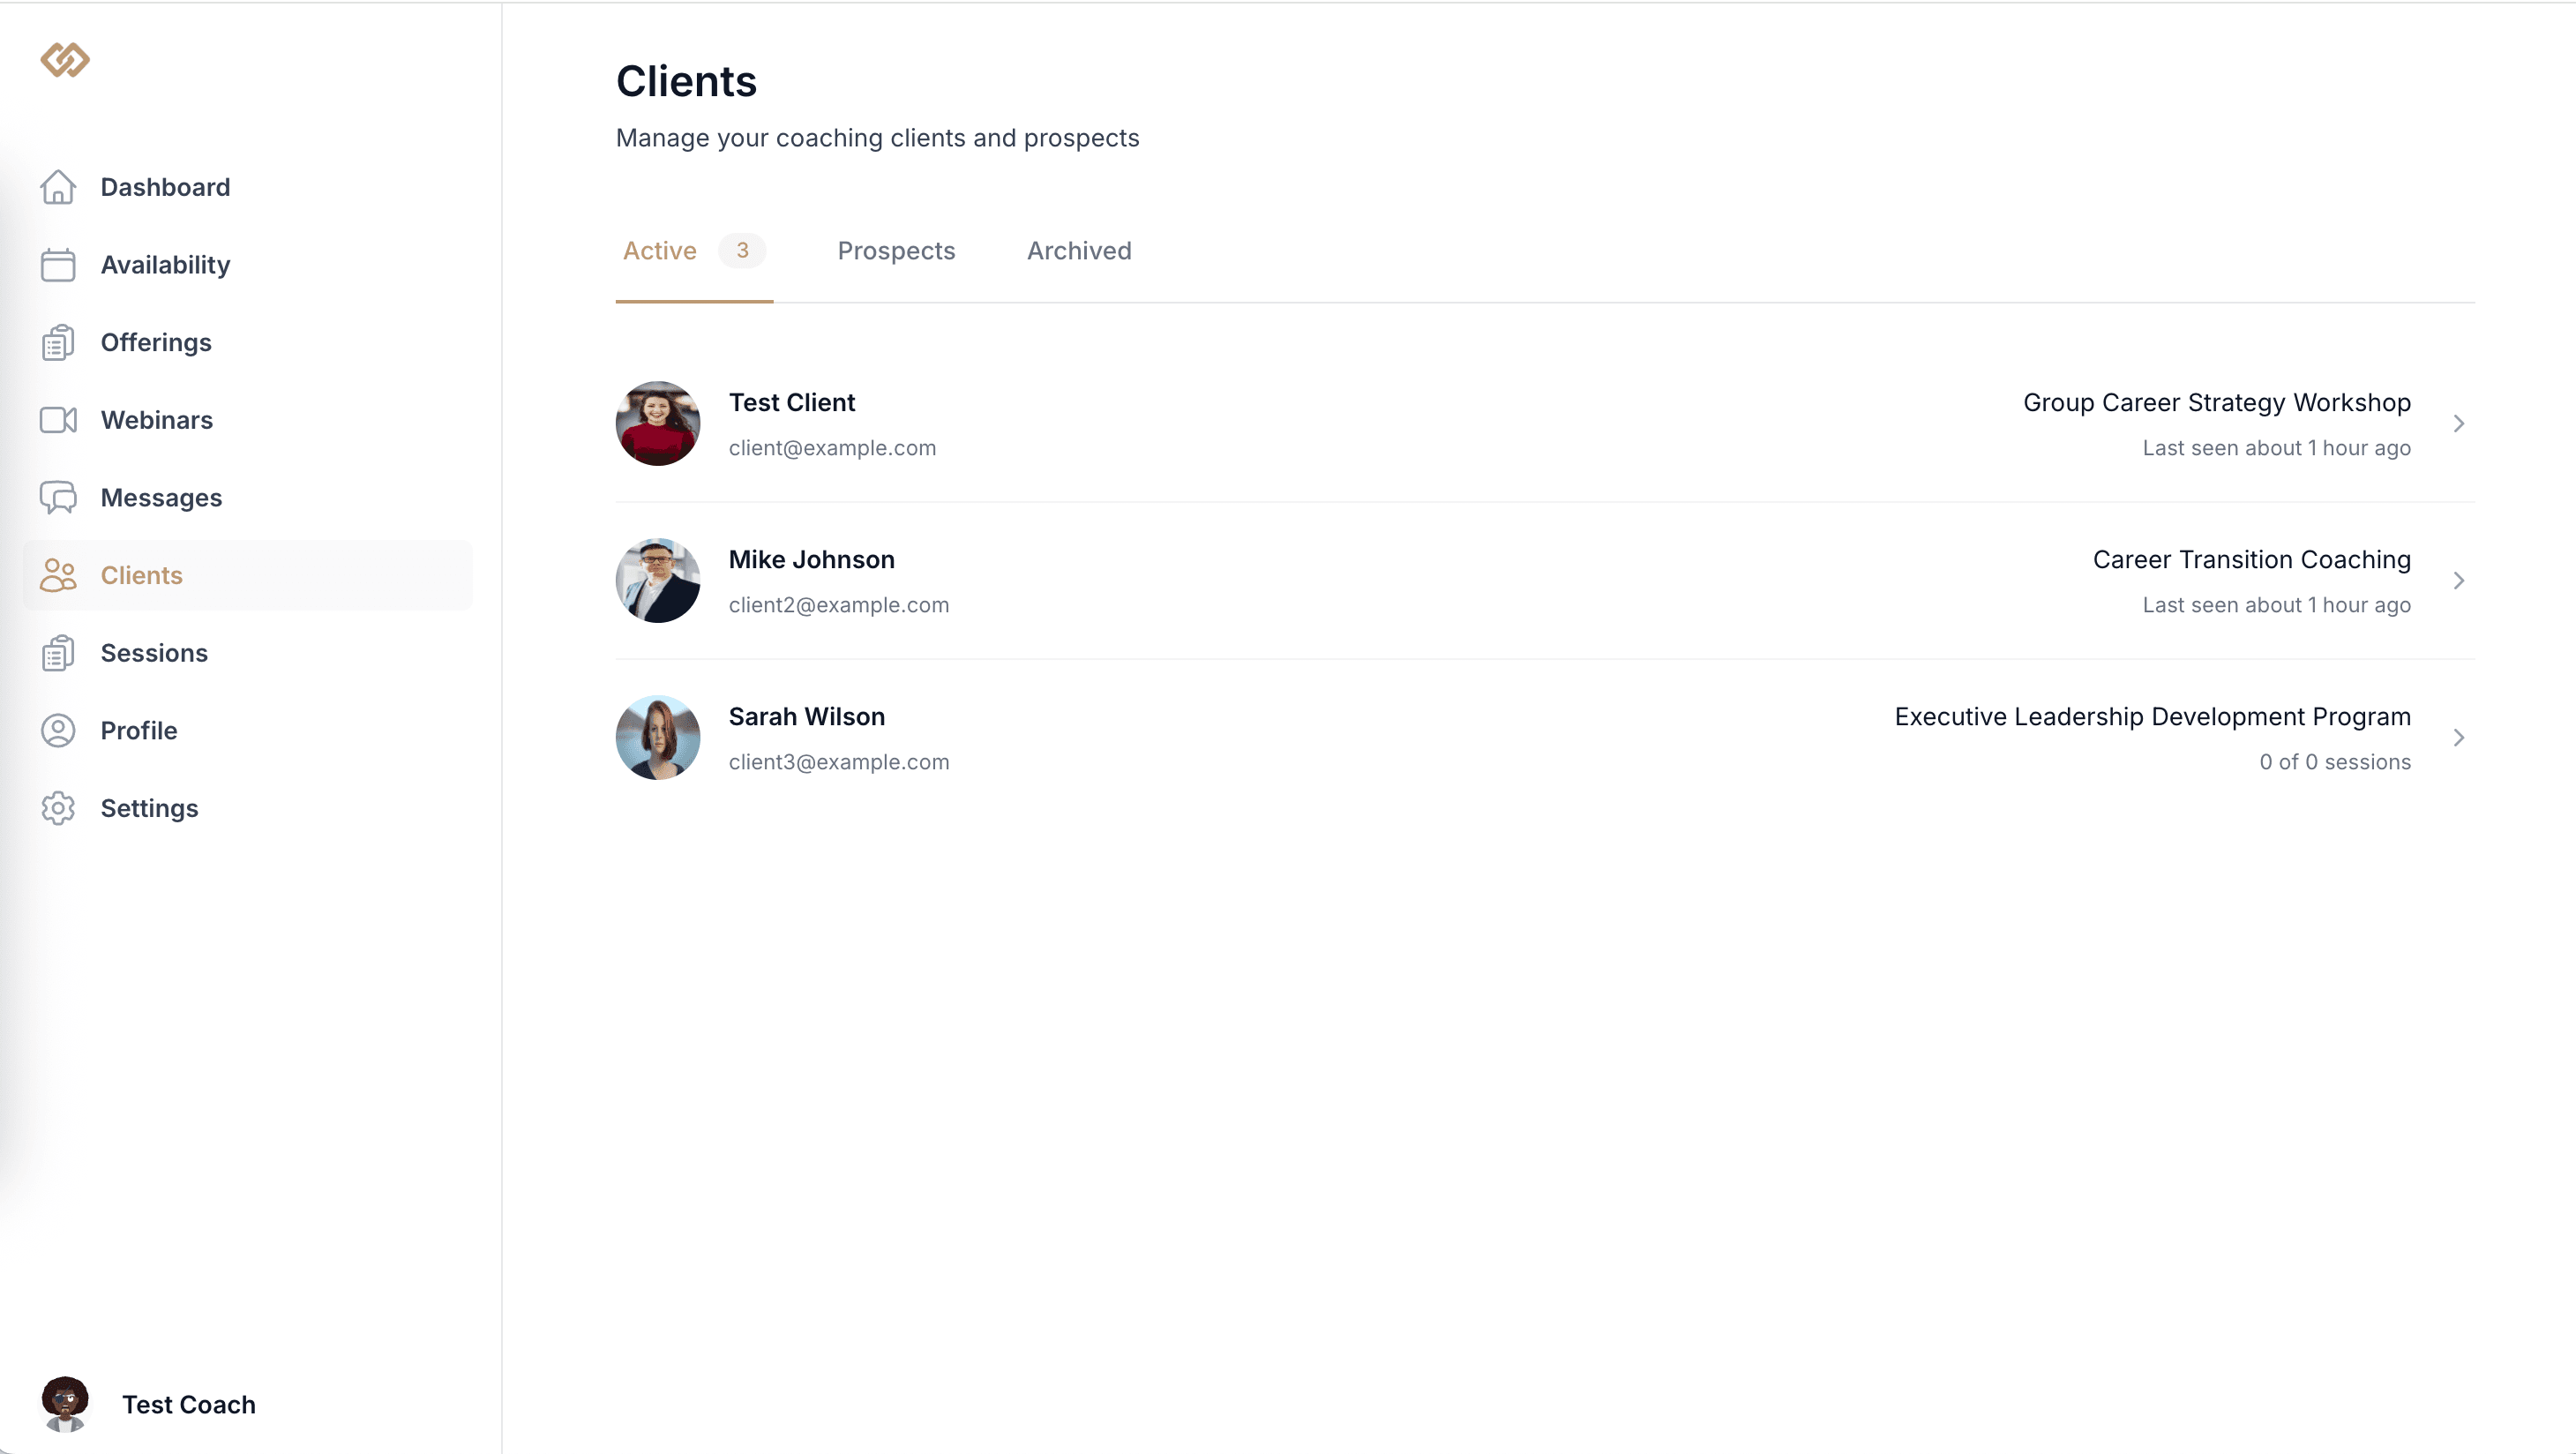Open Test Client's profile entry
This screenshot has width=2576, height=1454.
coord(791,402)
